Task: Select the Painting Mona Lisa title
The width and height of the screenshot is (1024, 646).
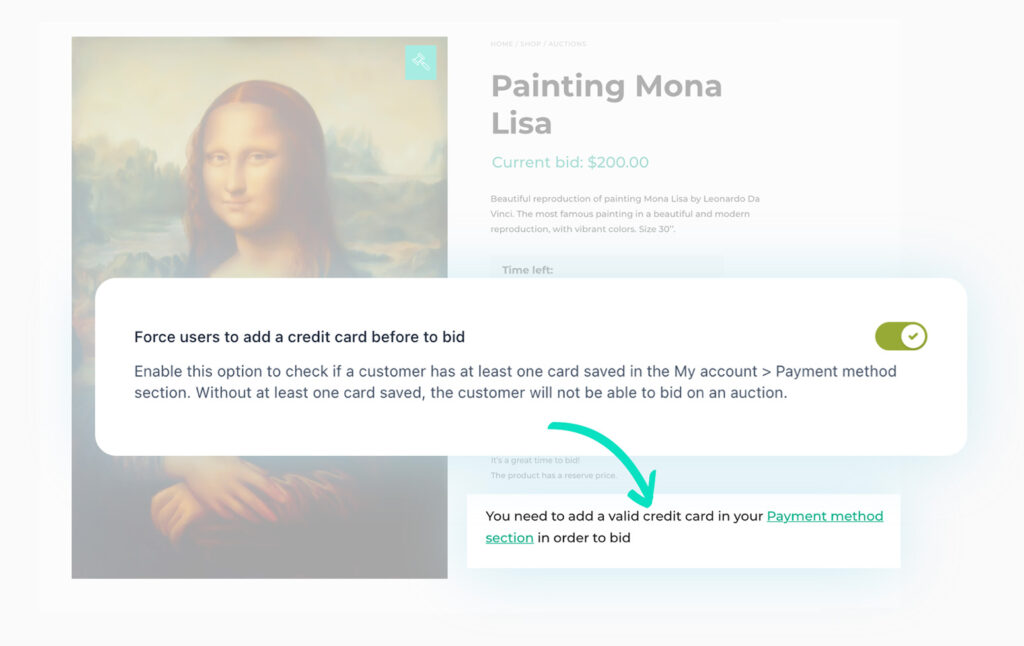Action: point(606,104)
